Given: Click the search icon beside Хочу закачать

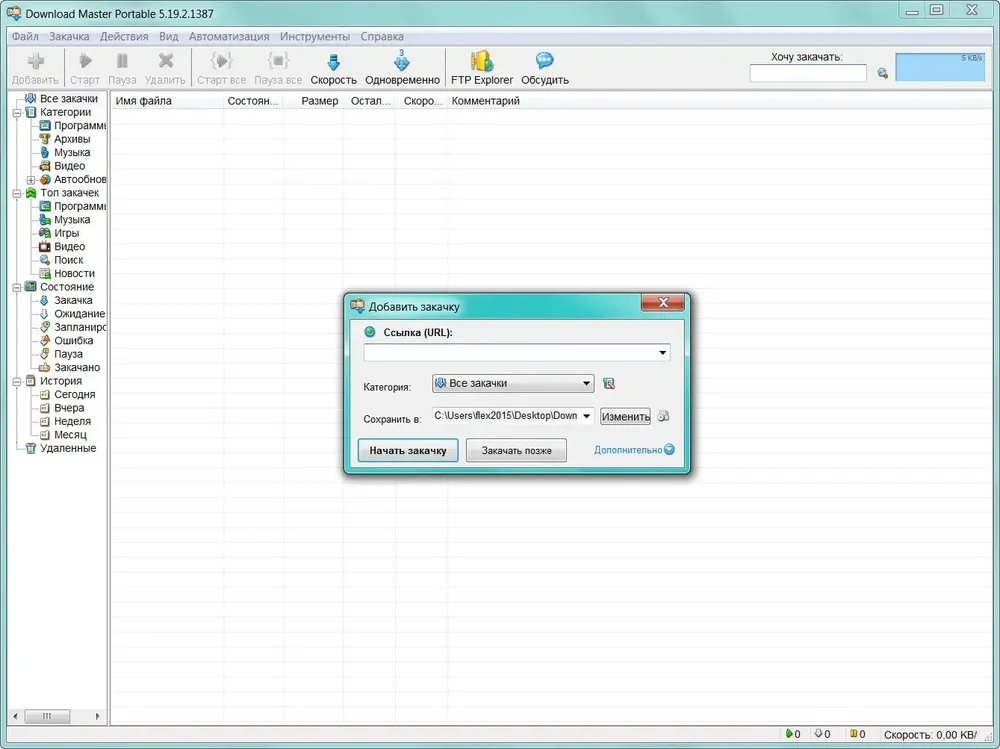Looking at the screenshot, I should coord(883,73).
